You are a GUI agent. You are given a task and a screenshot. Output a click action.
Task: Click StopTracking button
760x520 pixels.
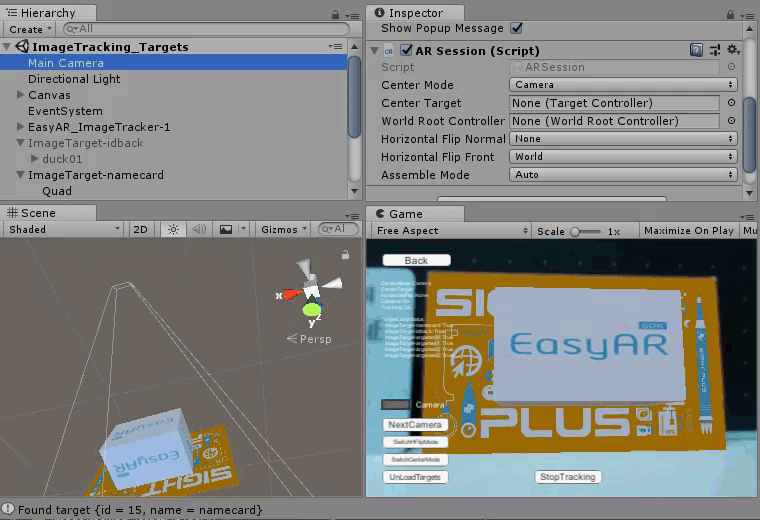pos(568,477)
